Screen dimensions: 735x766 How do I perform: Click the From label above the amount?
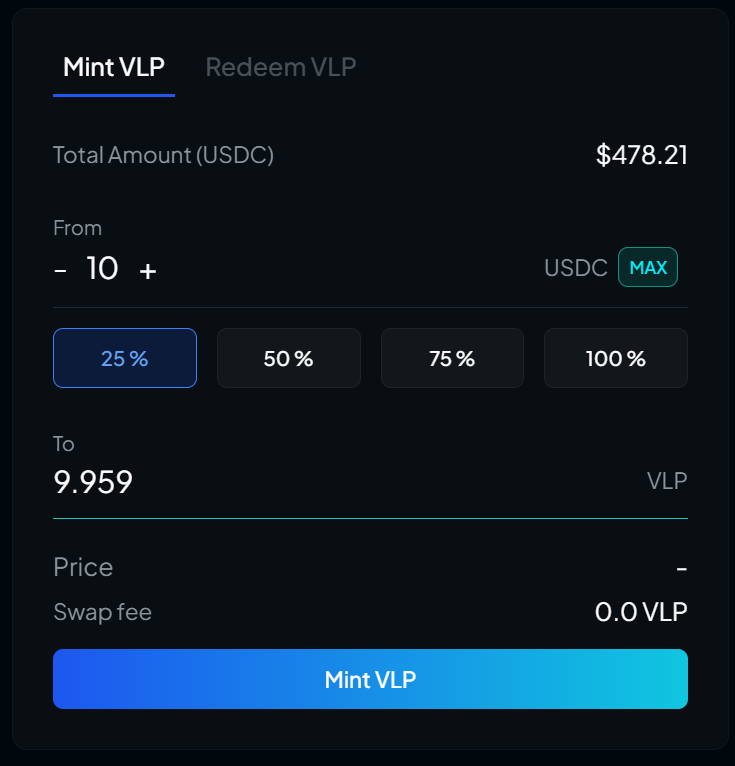[77, 228]
